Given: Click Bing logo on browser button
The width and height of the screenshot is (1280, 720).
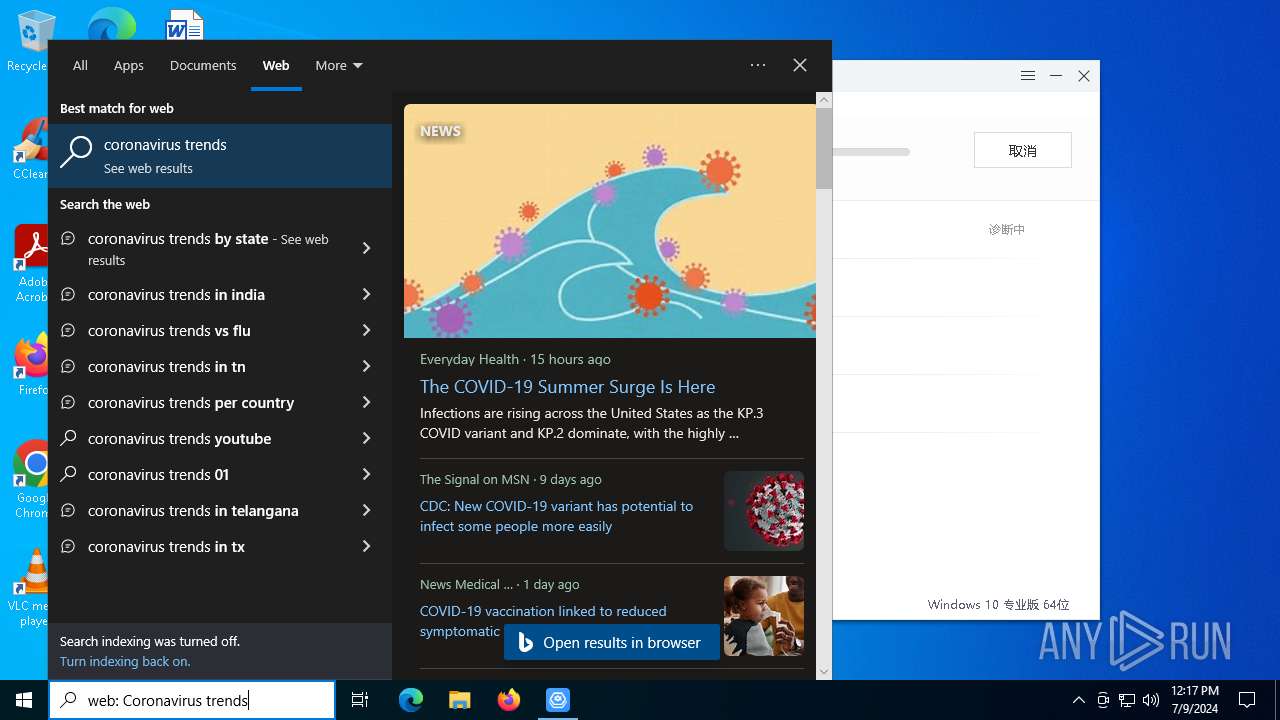Looking at the screenshot, I should click(x=526, y=643).
